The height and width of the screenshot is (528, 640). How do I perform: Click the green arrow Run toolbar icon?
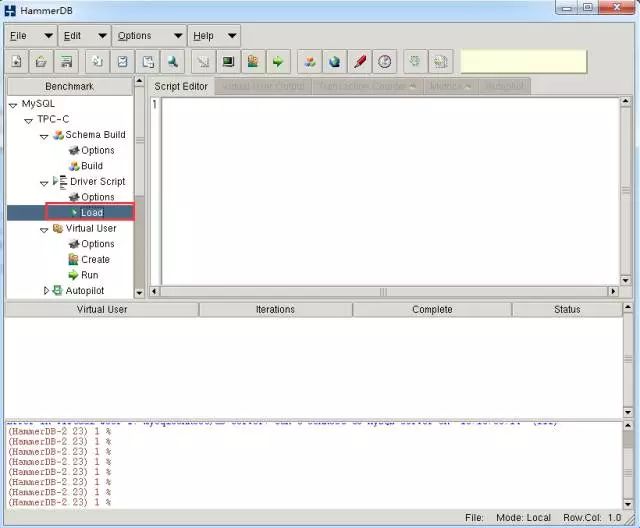coord(278,62)
